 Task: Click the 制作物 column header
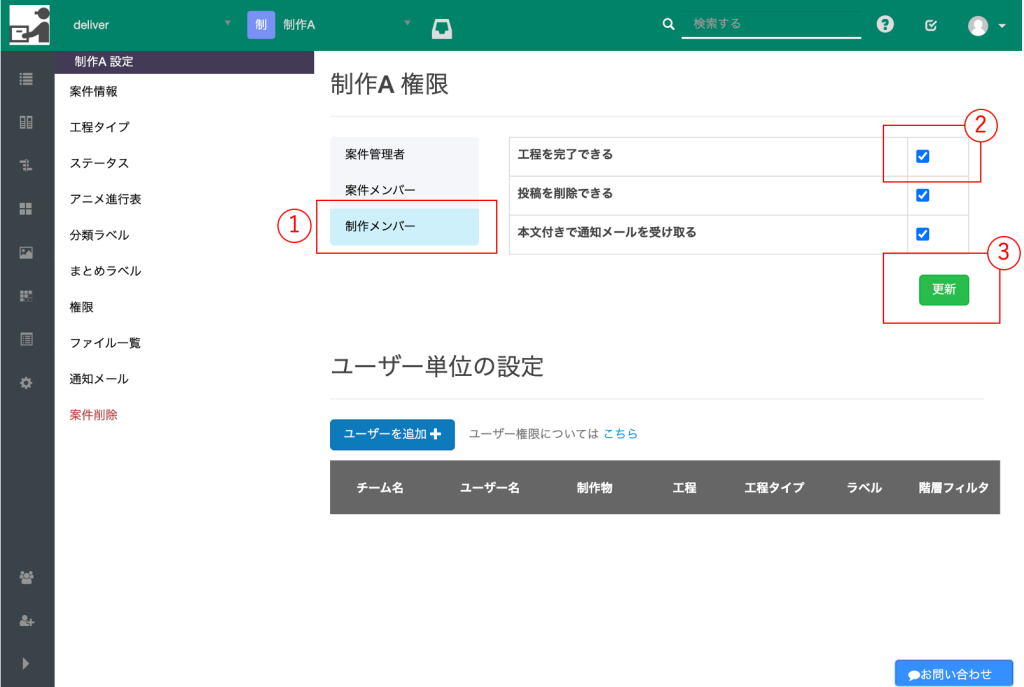(594, 488)
